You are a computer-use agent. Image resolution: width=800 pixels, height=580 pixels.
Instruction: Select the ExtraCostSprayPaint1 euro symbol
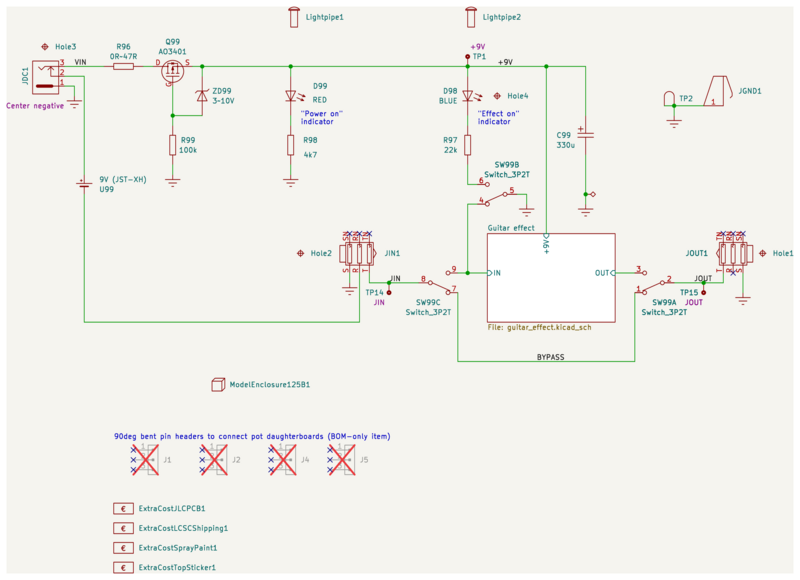point(123,548)
